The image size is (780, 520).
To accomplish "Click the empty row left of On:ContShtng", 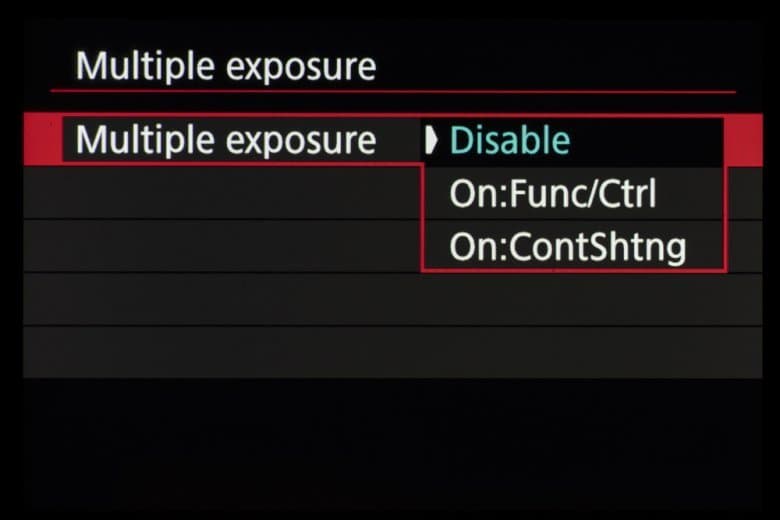I will pyautogui.click(x=220, y=246).
